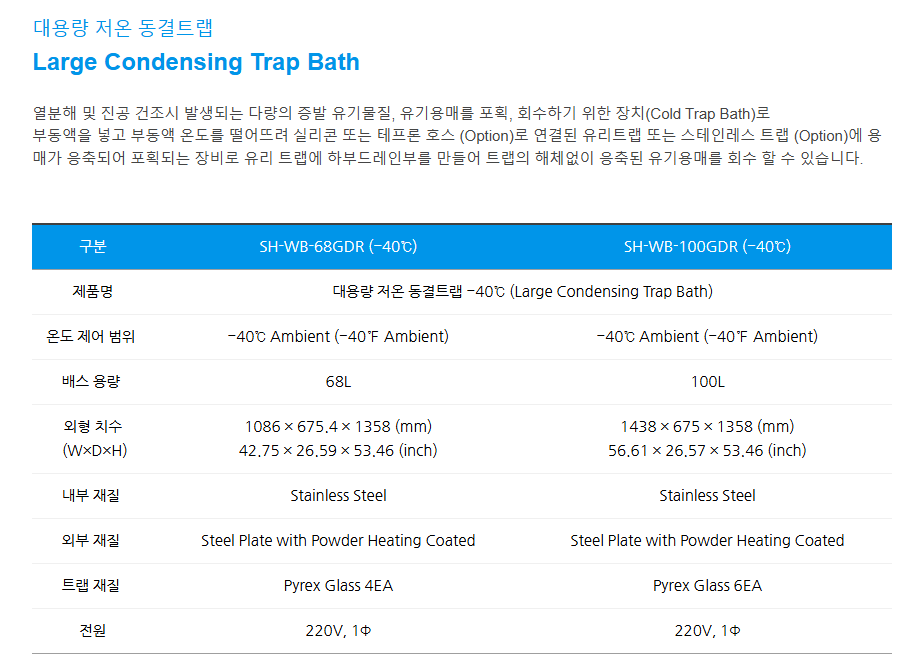The image size is (906, 663).
Task: Click the merged product name cell in the table
Action: point(522,292)
